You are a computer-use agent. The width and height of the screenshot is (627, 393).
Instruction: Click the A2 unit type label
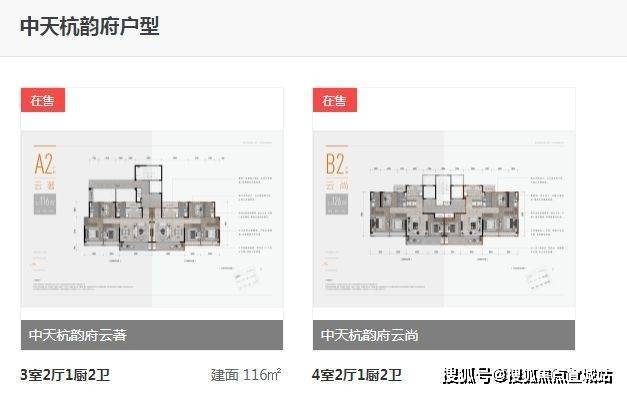(44, 164)
